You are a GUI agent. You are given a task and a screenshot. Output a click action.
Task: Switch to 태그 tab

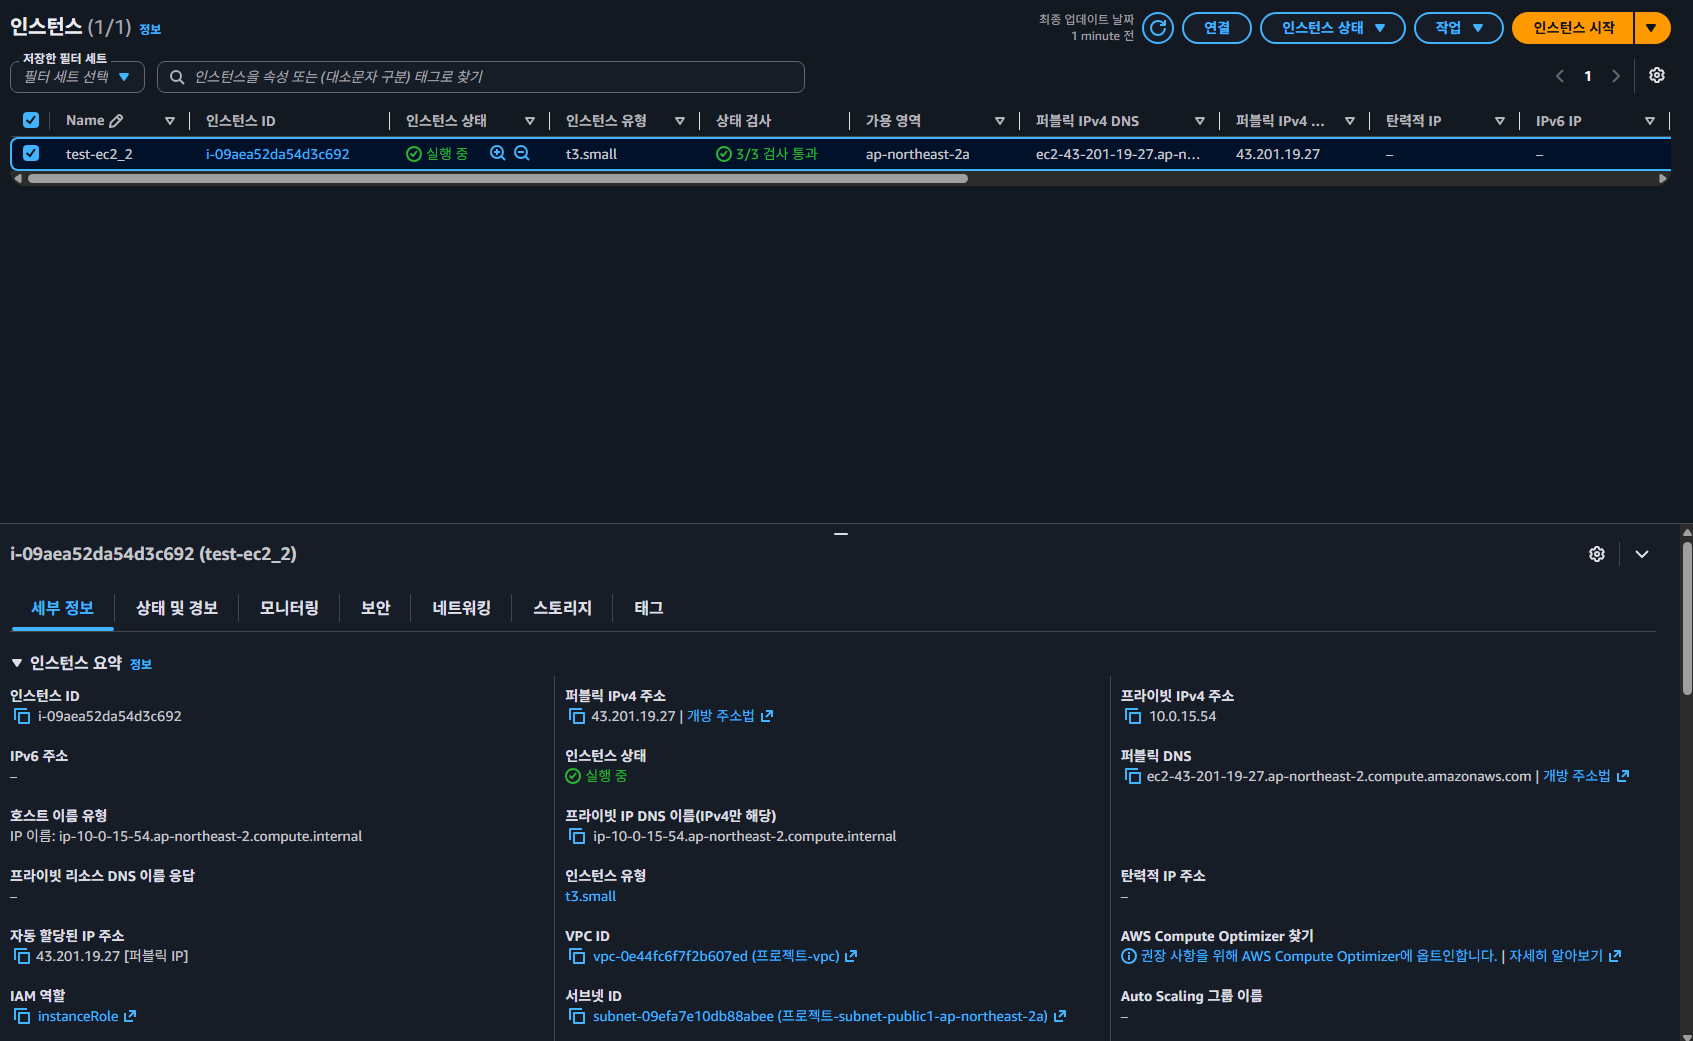click(649, 608)
